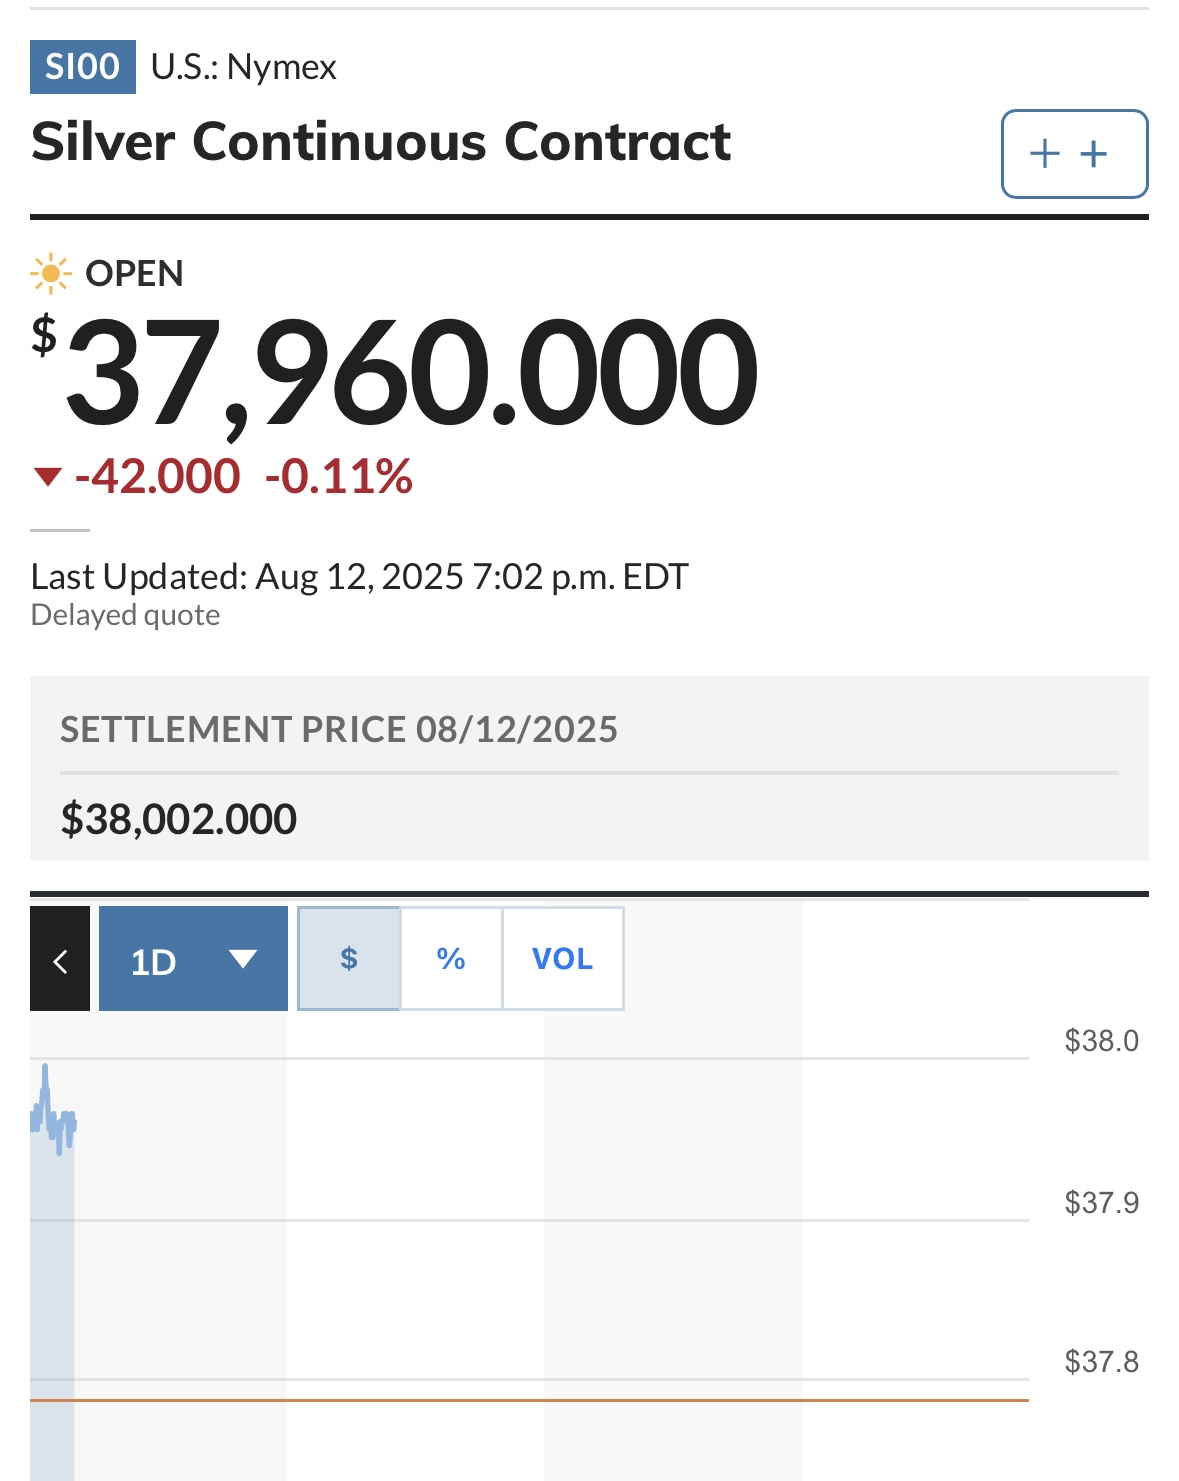Switch chart to percent mode
1179x1481 pixels.
click(x=451, y=959)
